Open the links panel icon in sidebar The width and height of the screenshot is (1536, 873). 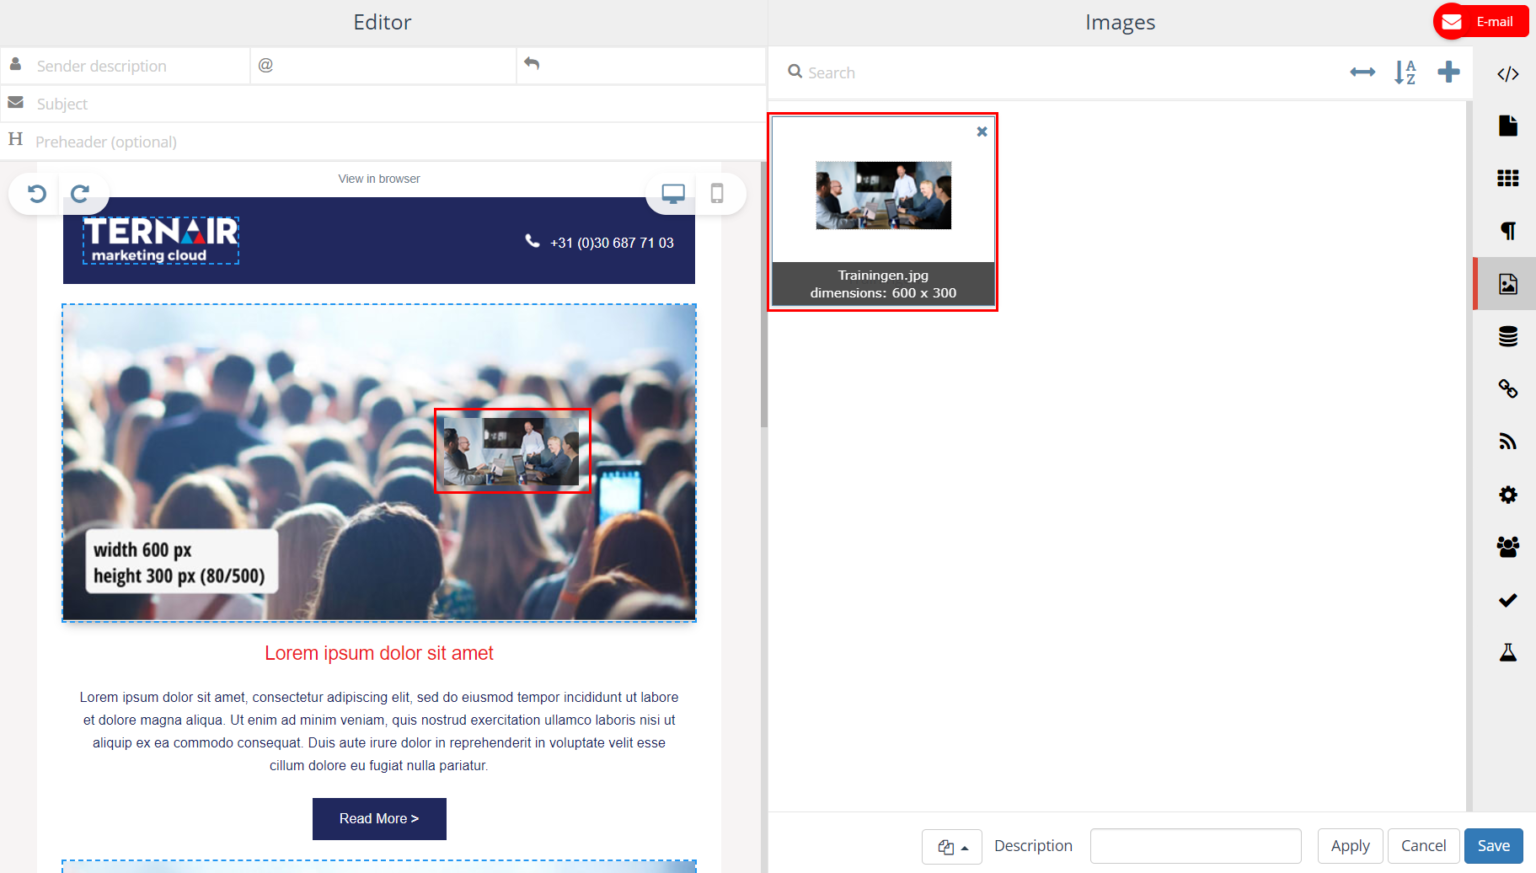click(x=1508, y=389)
